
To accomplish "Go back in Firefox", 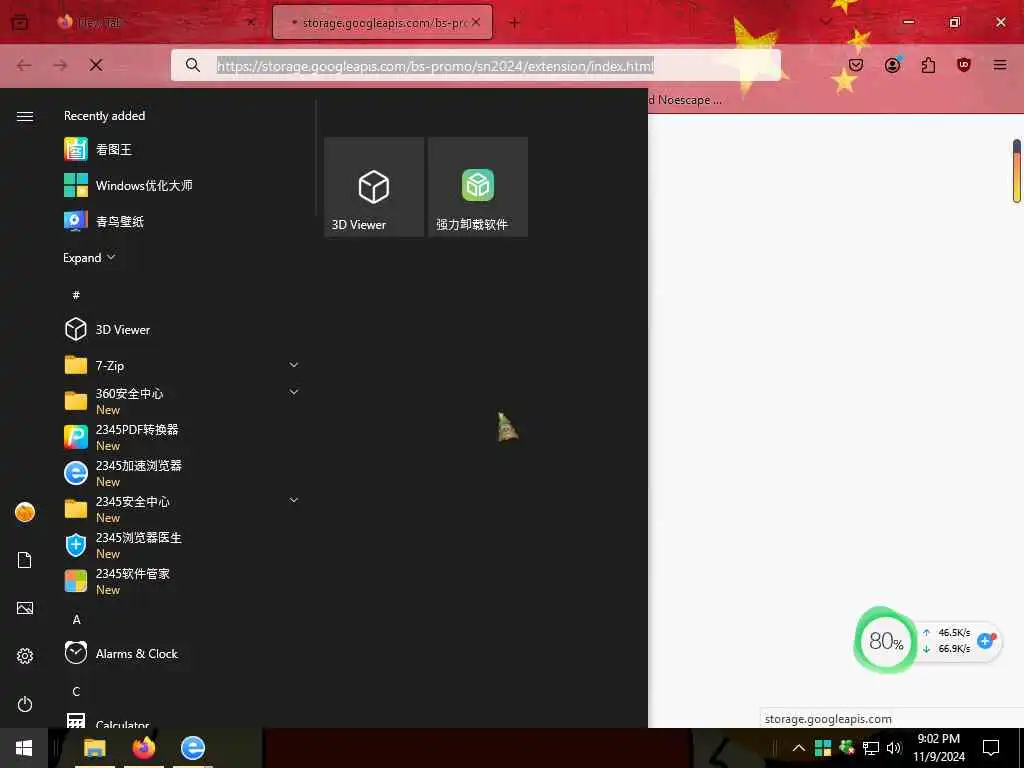I will (x=24, y=65).
